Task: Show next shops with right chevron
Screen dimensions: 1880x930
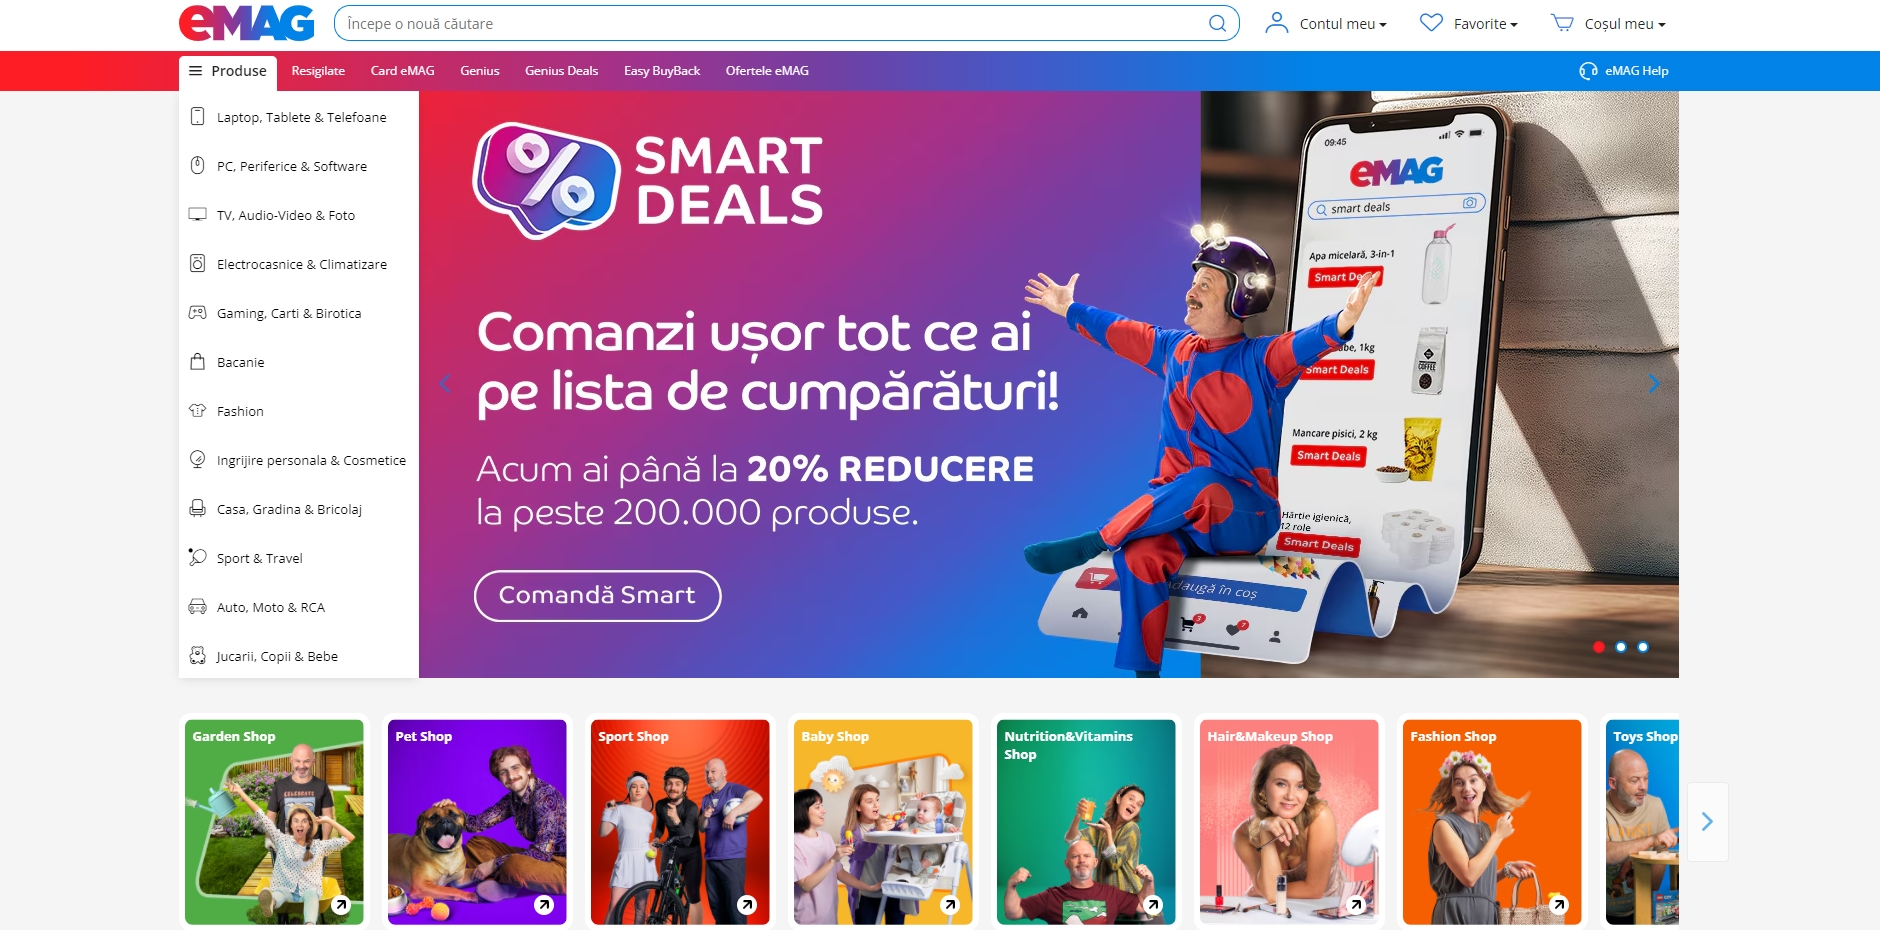Action: click(1707, 822)
